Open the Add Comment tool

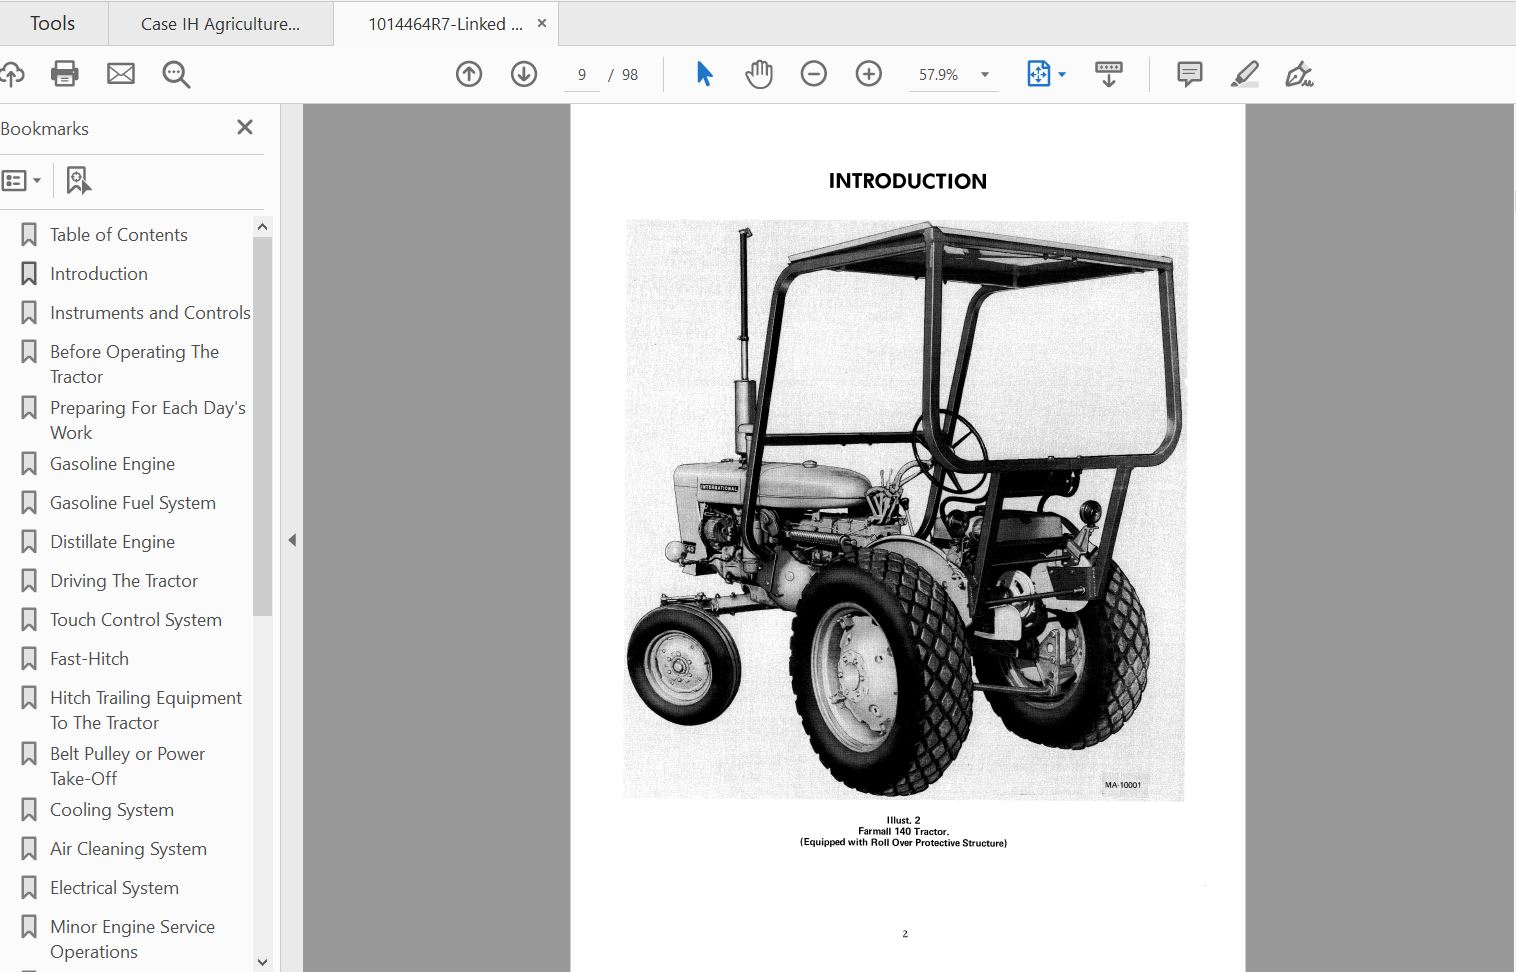(x=1188, y=73)
